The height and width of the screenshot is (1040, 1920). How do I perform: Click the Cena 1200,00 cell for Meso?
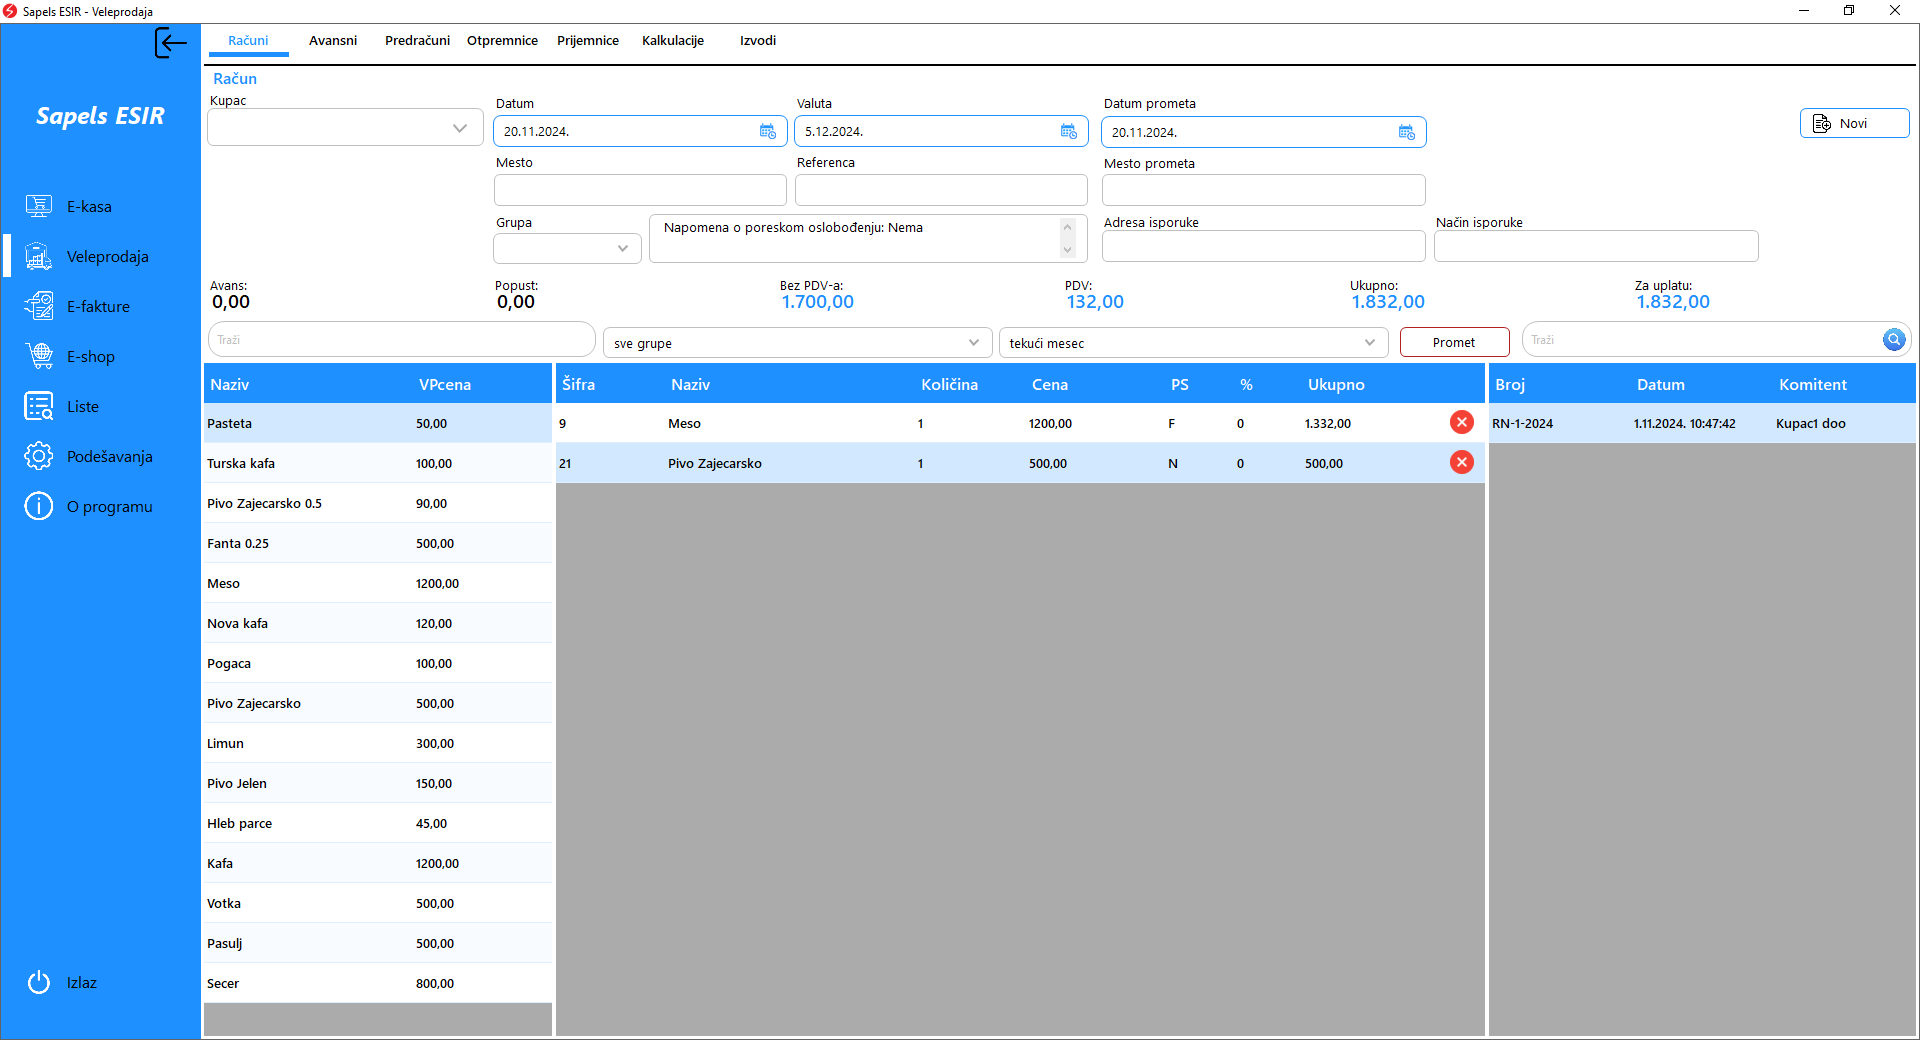coord(1050,423)
